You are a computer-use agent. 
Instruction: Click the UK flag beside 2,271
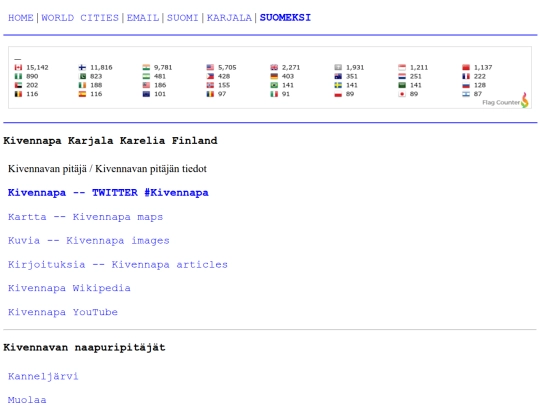coord(274,68)
